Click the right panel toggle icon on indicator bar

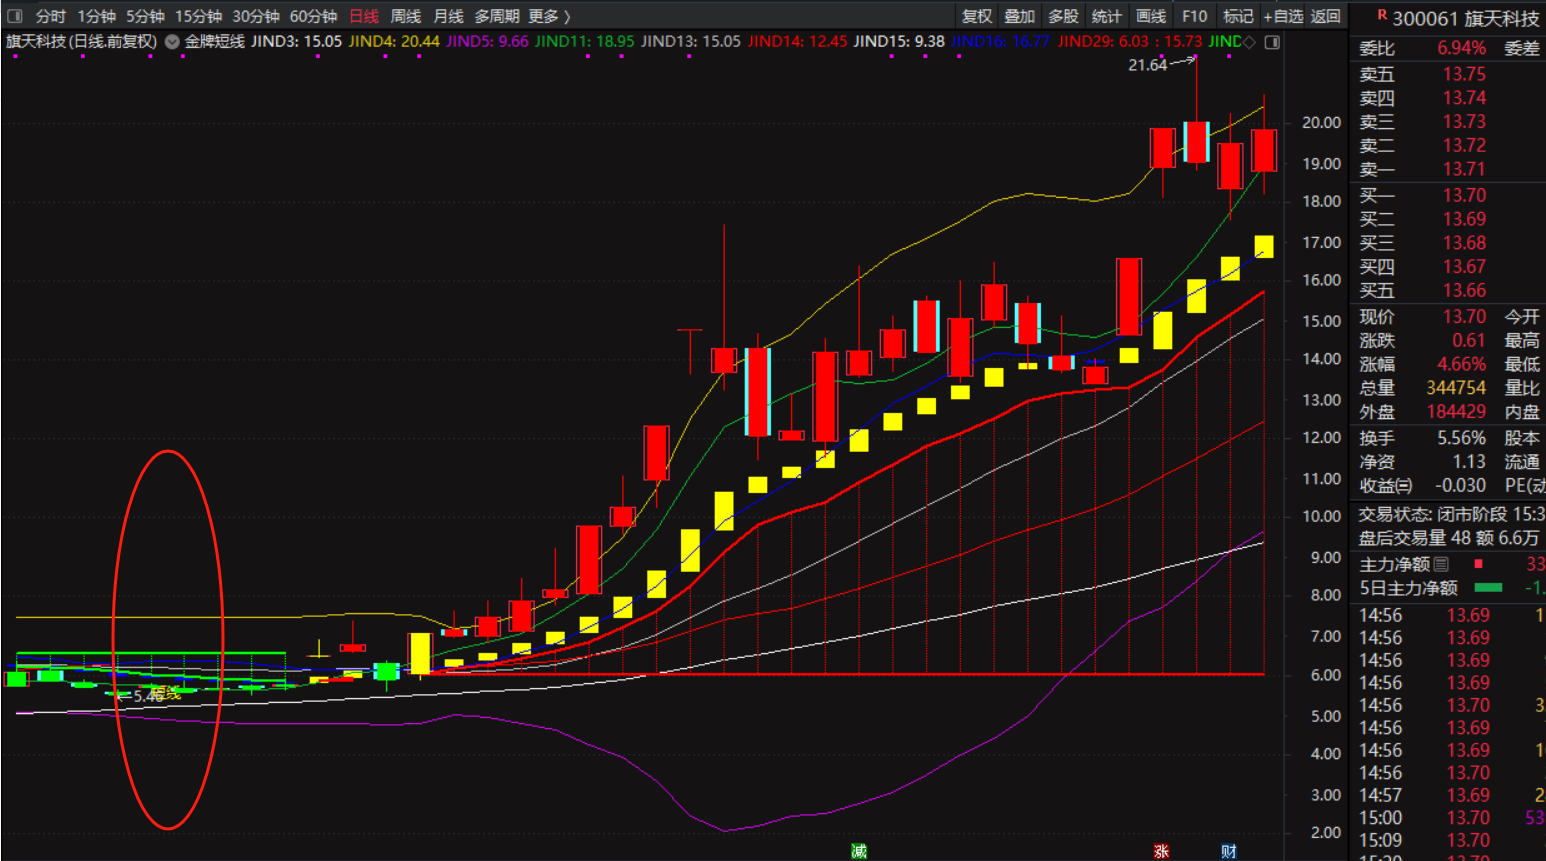point(1272,42)
